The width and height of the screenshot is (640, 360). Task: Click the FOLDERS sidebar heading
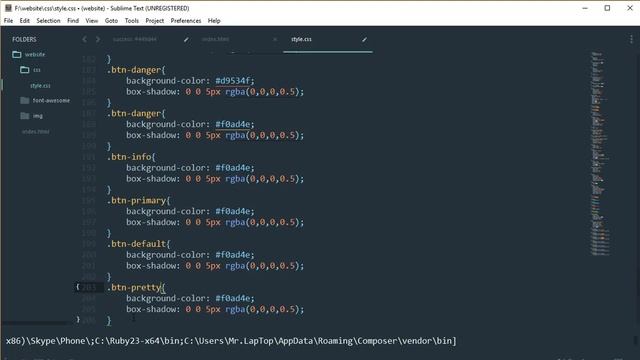click(24, 39)
